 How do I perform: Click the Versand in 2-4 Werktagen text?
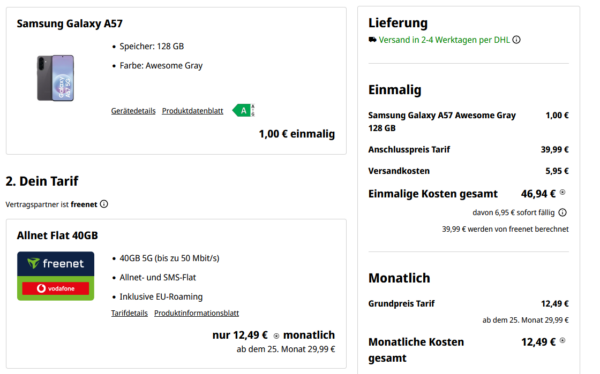pos(444,40)
